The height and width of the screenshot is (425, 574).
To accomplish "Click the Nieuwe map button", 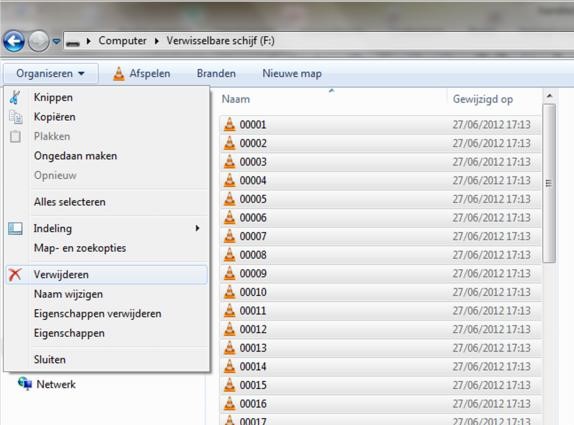I will click(x=292, y=74).
